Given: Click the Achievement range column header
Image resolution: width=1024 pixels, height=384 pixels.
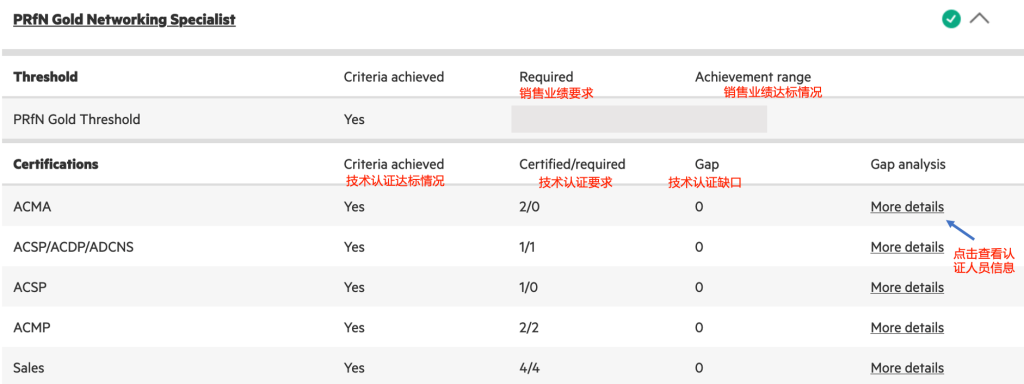Looking at the screenshot, I should 753,77.
